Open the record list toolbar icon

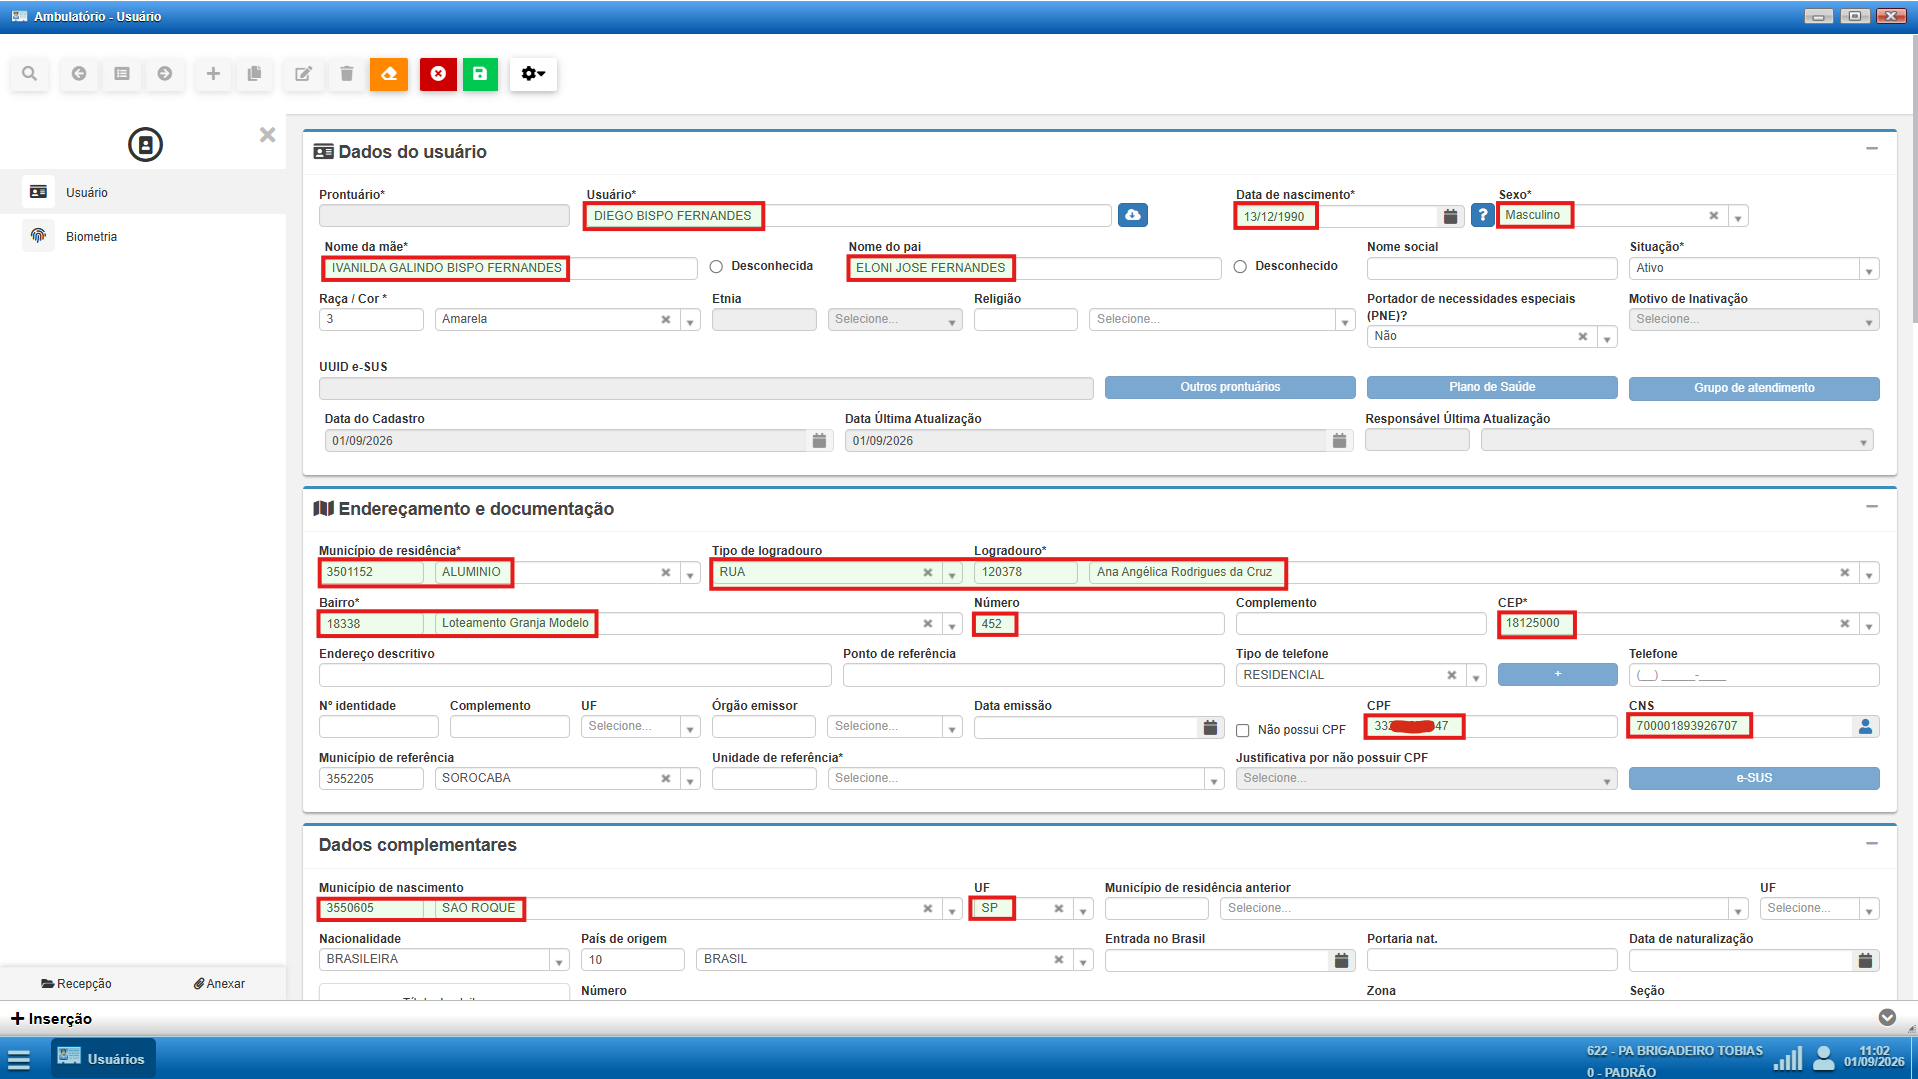click(x=122, y=74)
